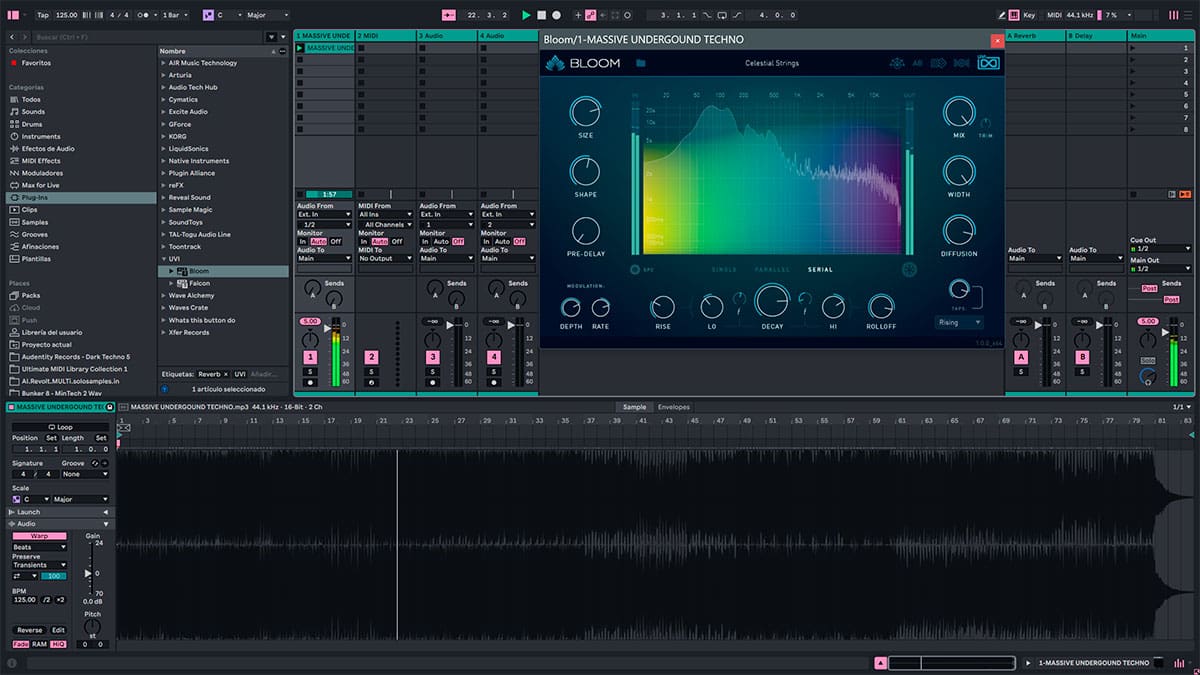Open the Beats warp mode dropdown
Image resolution: width=1200 pixels, height=675 pixels.
click(40, 547)
